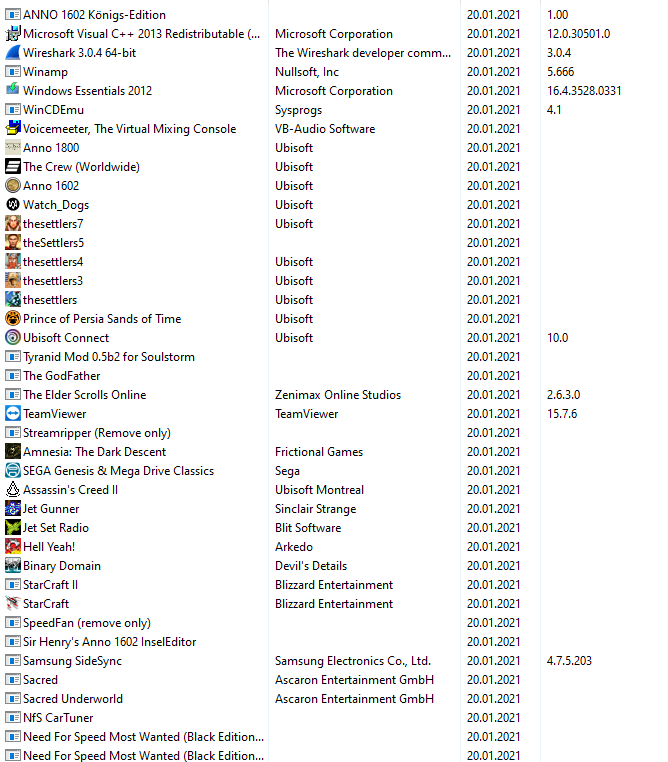Click publisher Blit Software
The height and width of the screenshot is (762, 668).
(x=308, y=527)
